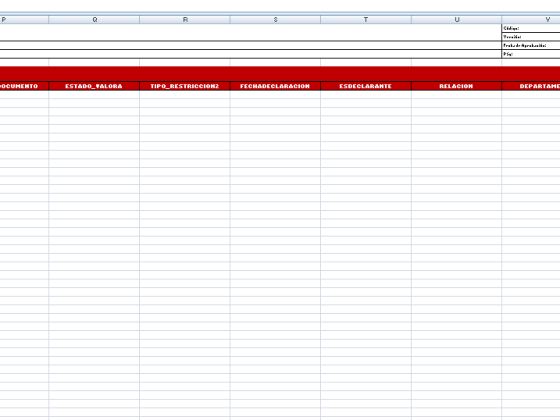
Task: Select column U header
Action: [456, 20]
